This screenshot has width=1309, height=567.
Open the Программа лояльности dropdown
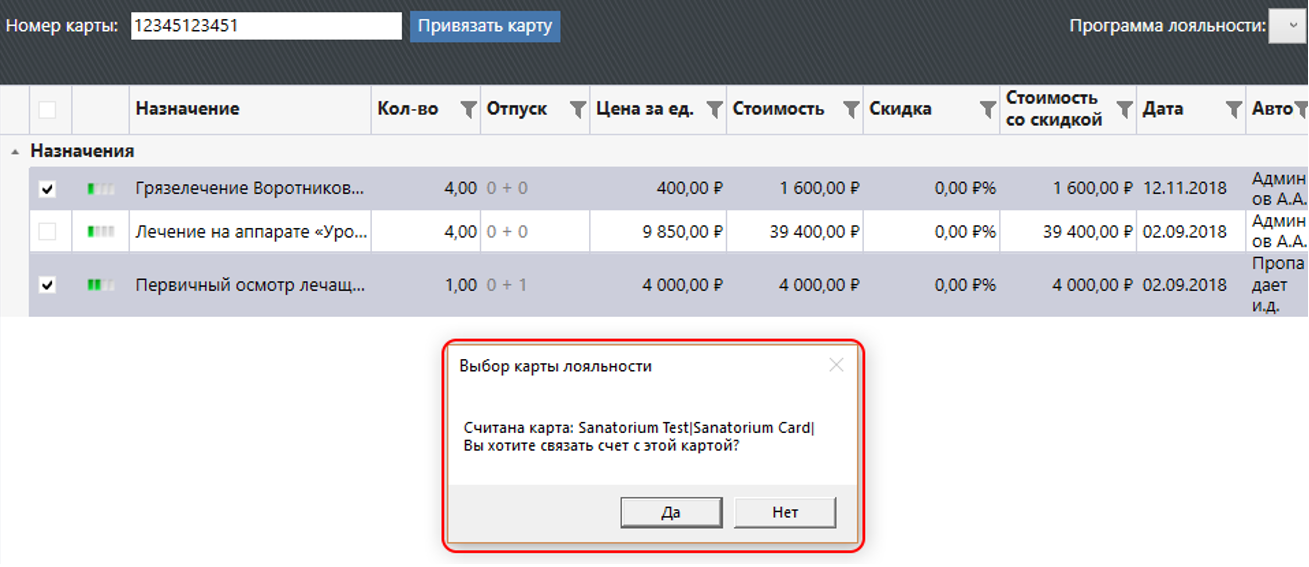point(1287,27)
